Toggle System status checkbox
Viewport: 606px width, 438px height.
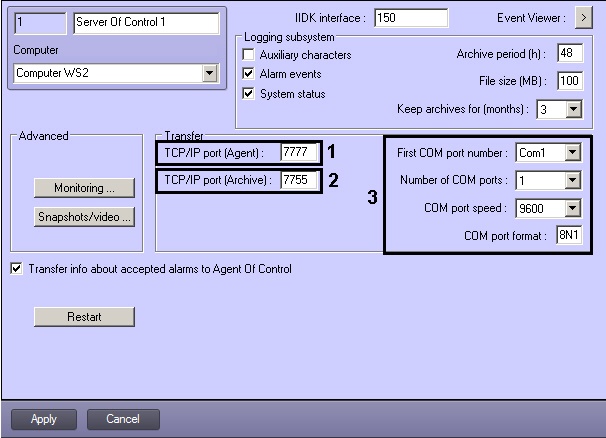[x=248, y=93]
